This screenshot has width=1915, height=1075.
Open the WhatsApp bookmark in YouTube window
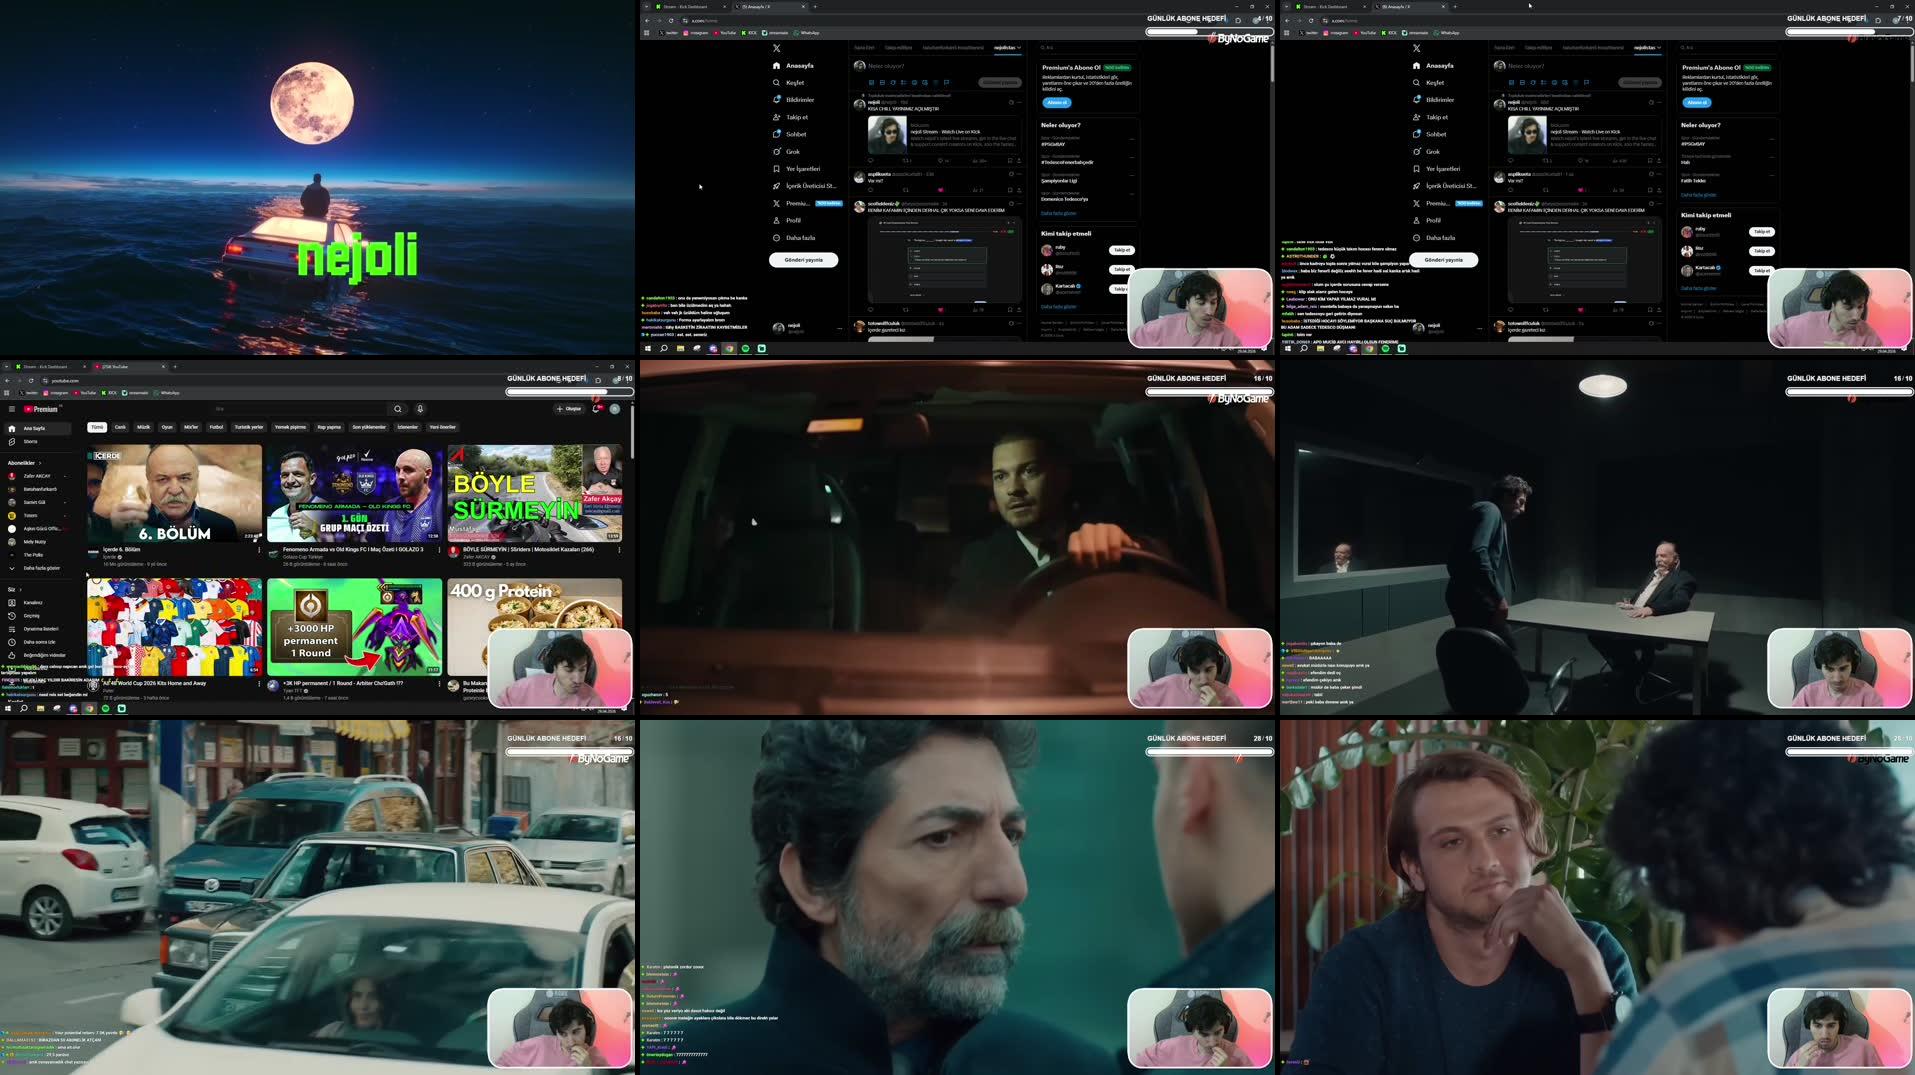(167, 393)
